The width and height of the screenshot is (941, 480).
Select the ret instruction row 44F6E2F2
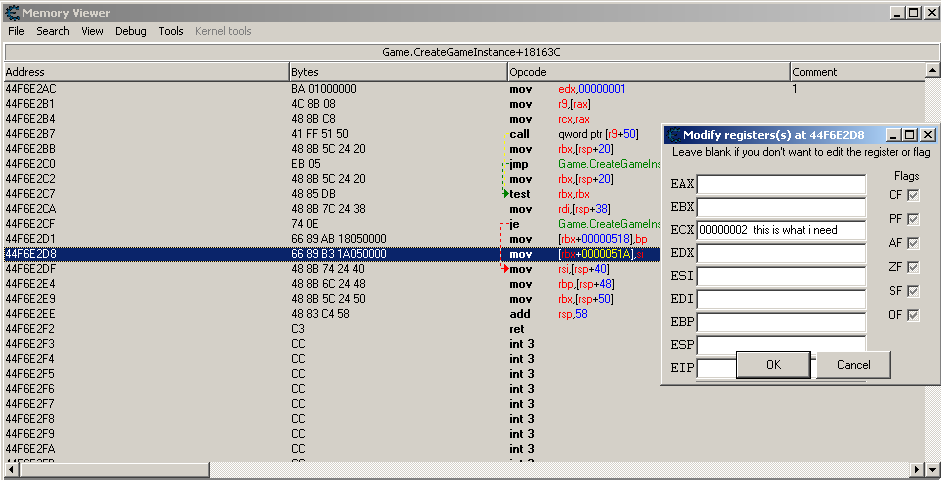coord(333,329)
